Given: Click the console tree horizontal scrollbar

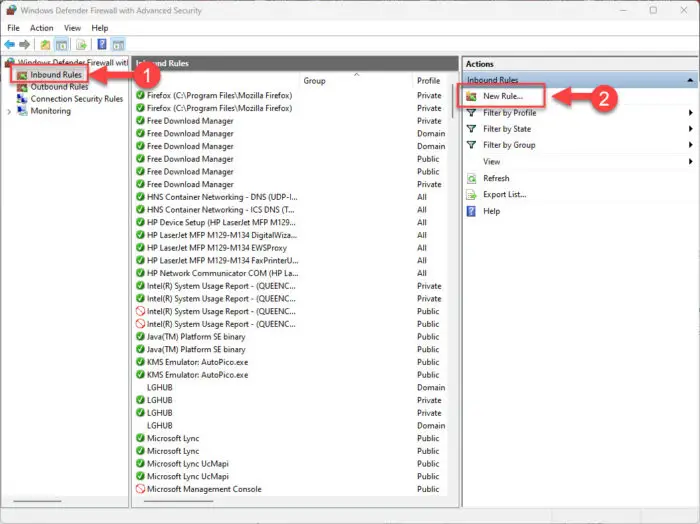Looking at the screenshot, I should [37, 501].
